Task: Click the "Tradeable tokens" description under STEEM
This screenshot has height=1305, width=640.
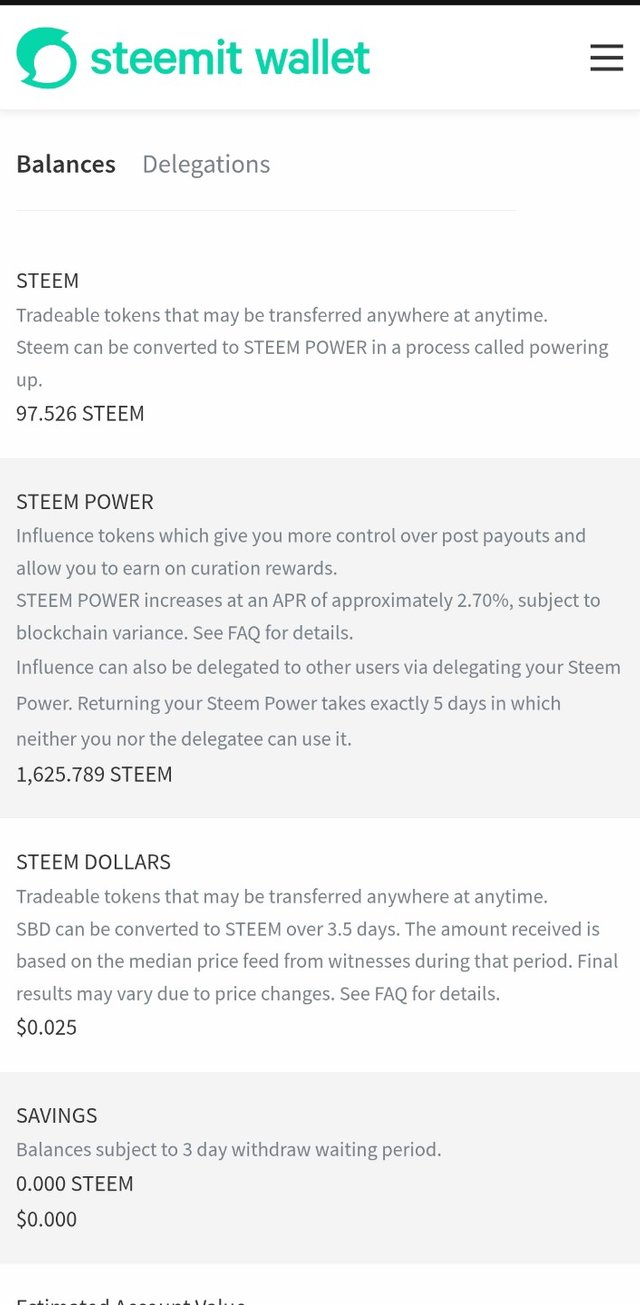Action: point(282,315)
